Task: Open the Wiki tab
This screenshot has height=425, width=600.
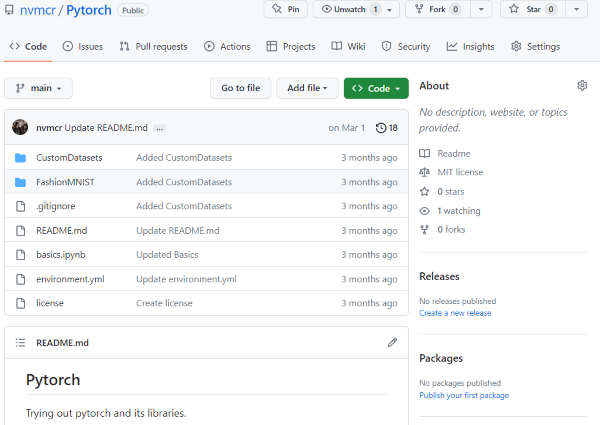Action: pos(348,47)
